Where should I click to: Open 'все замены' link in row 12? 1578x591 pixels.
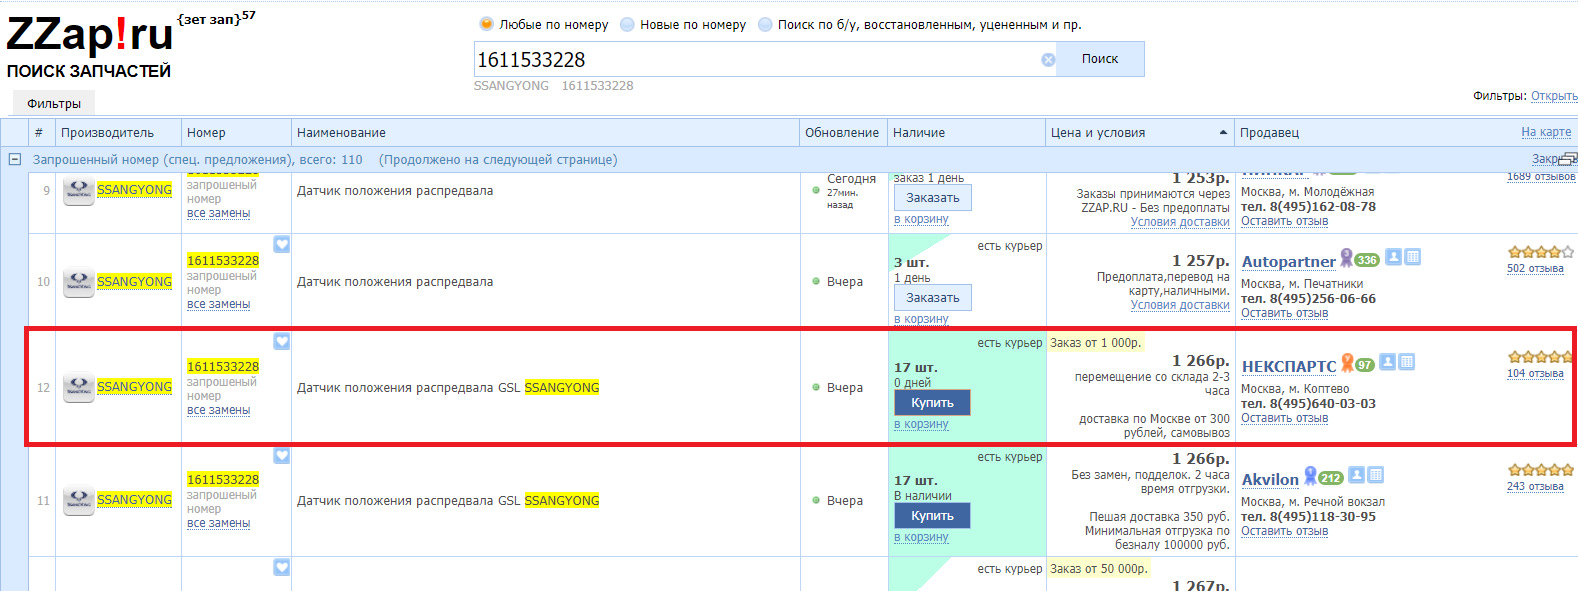pos(218,410)
